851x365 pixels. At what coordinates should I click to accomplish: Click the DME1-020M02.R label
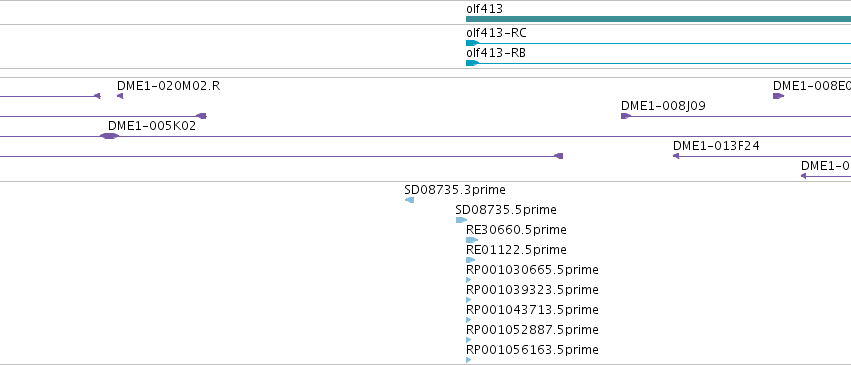pos(169,86)
